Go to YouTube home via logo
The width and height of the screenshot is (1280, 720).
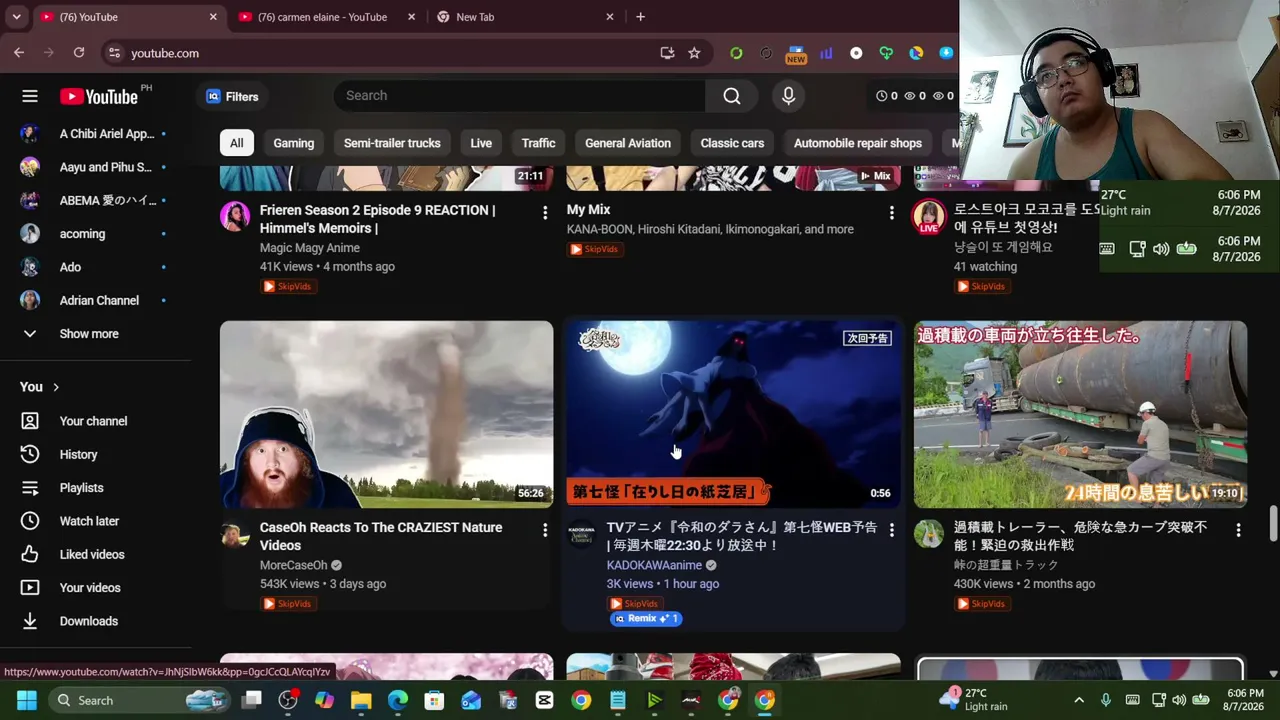[98, 96]
